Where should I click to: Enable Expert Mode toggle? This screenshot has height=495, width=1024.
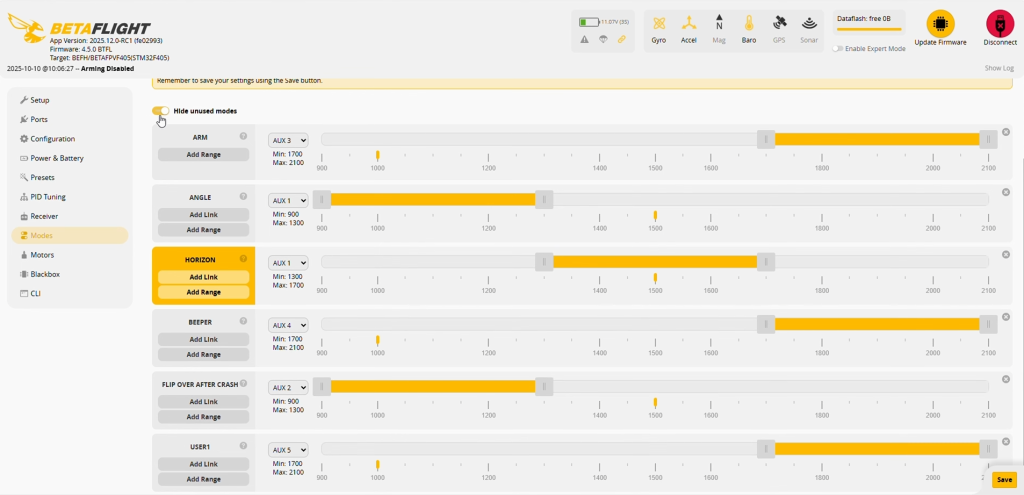pos(838,48)
